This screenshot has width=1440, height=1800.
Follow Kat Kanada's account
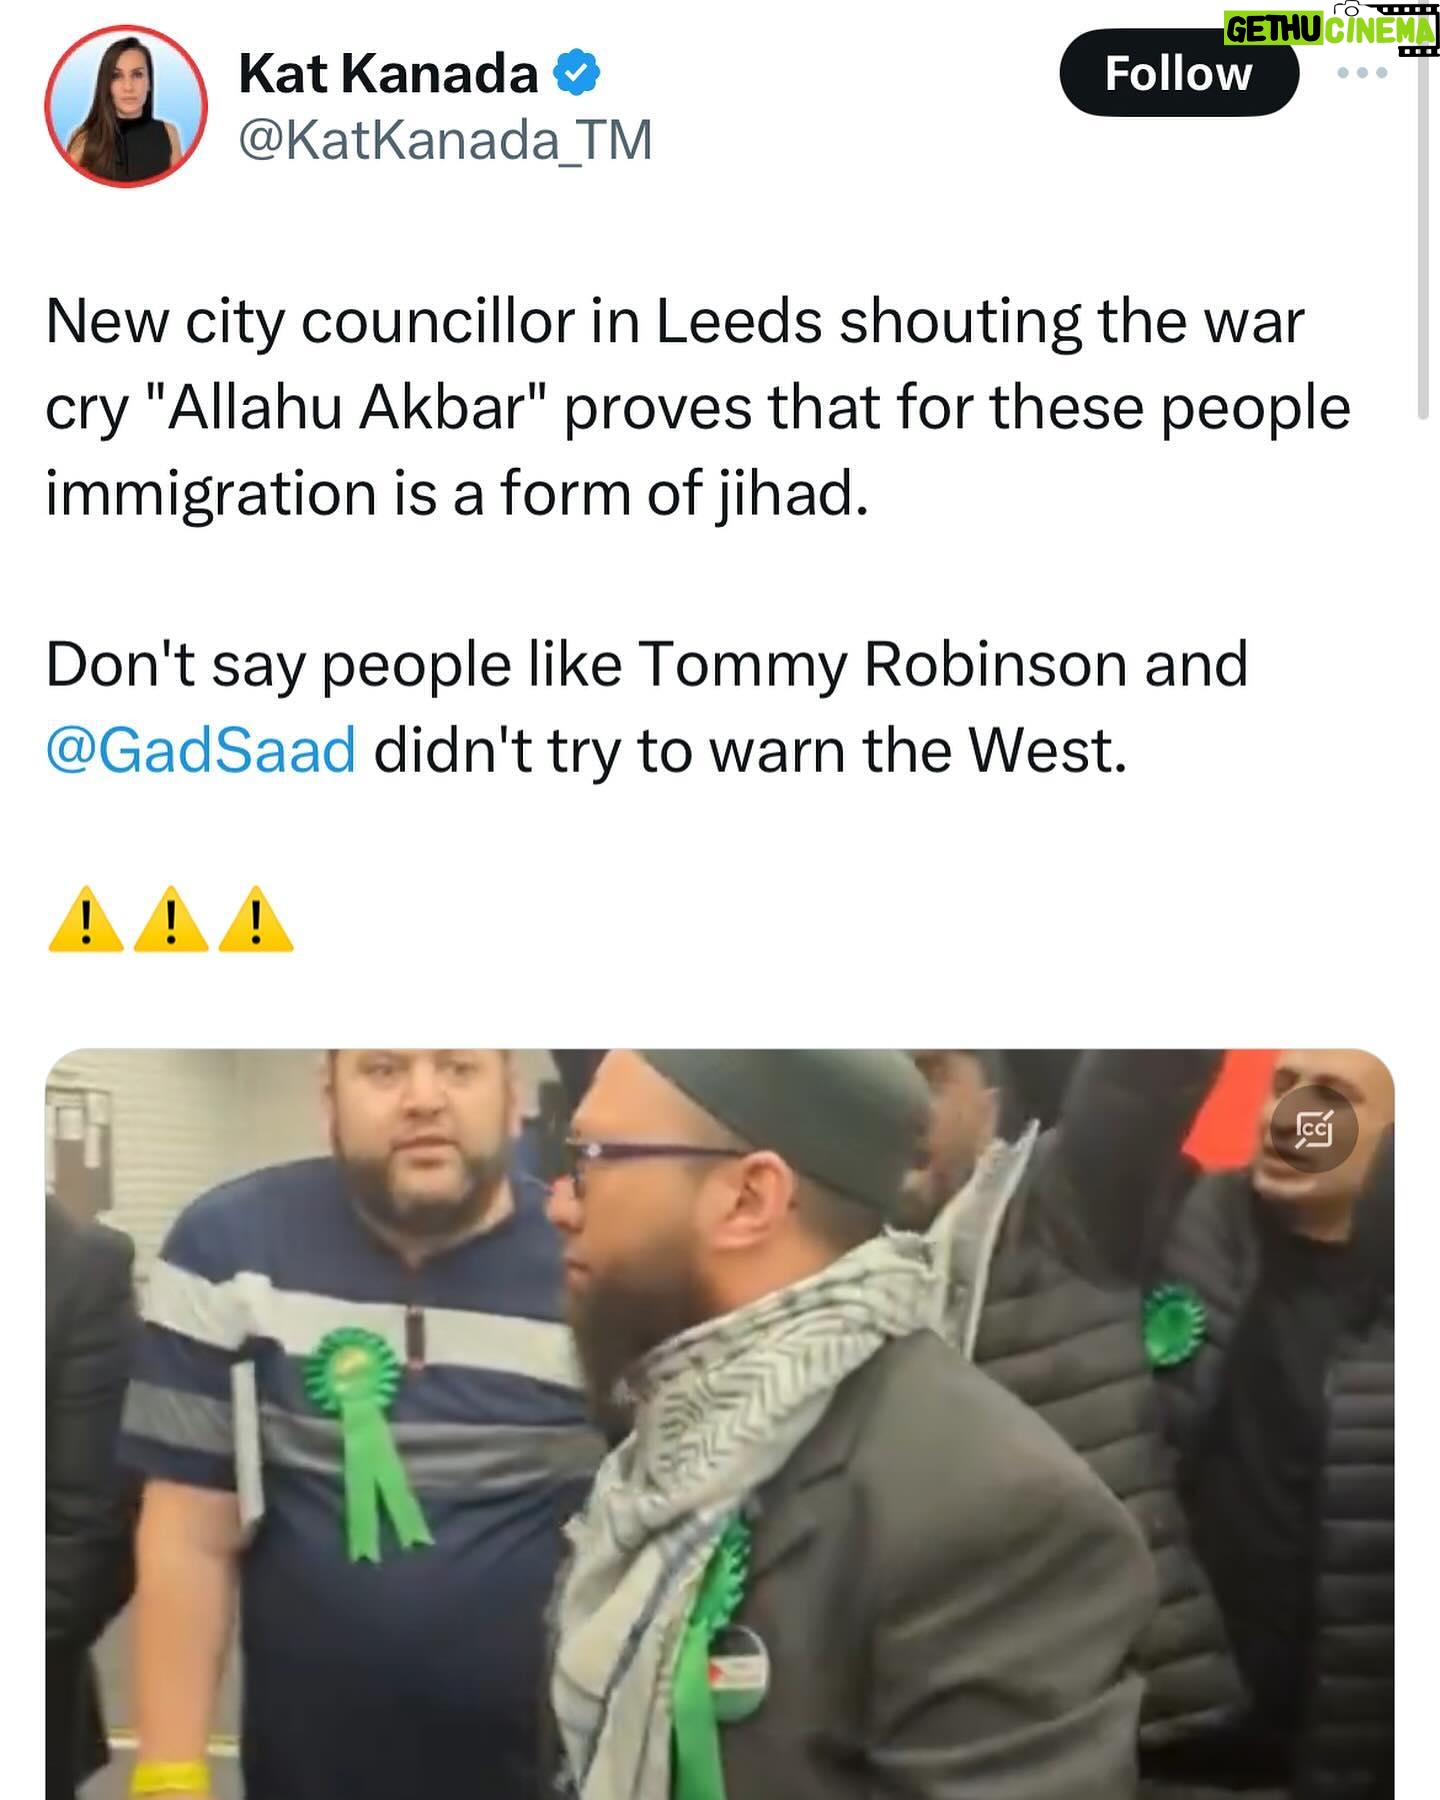pyautogui.click(x=1179, y=73)
